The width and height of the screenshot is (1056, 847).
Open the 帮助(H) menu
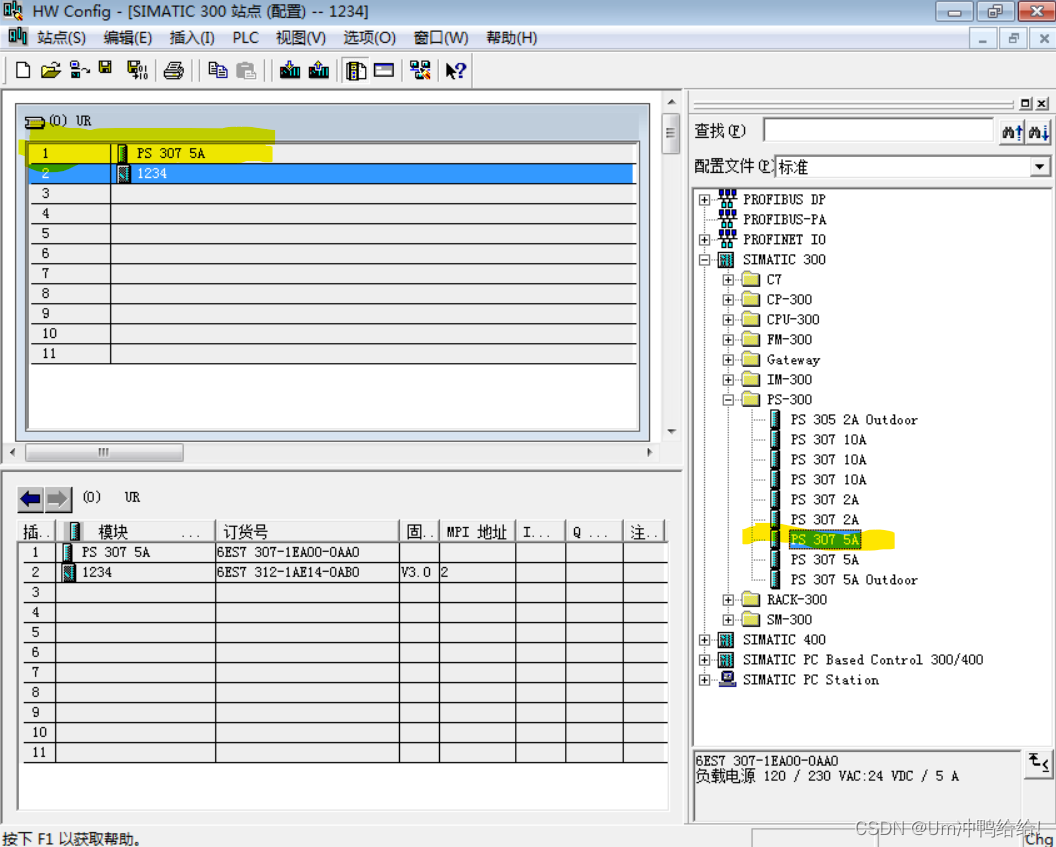[x=511, y=38]
